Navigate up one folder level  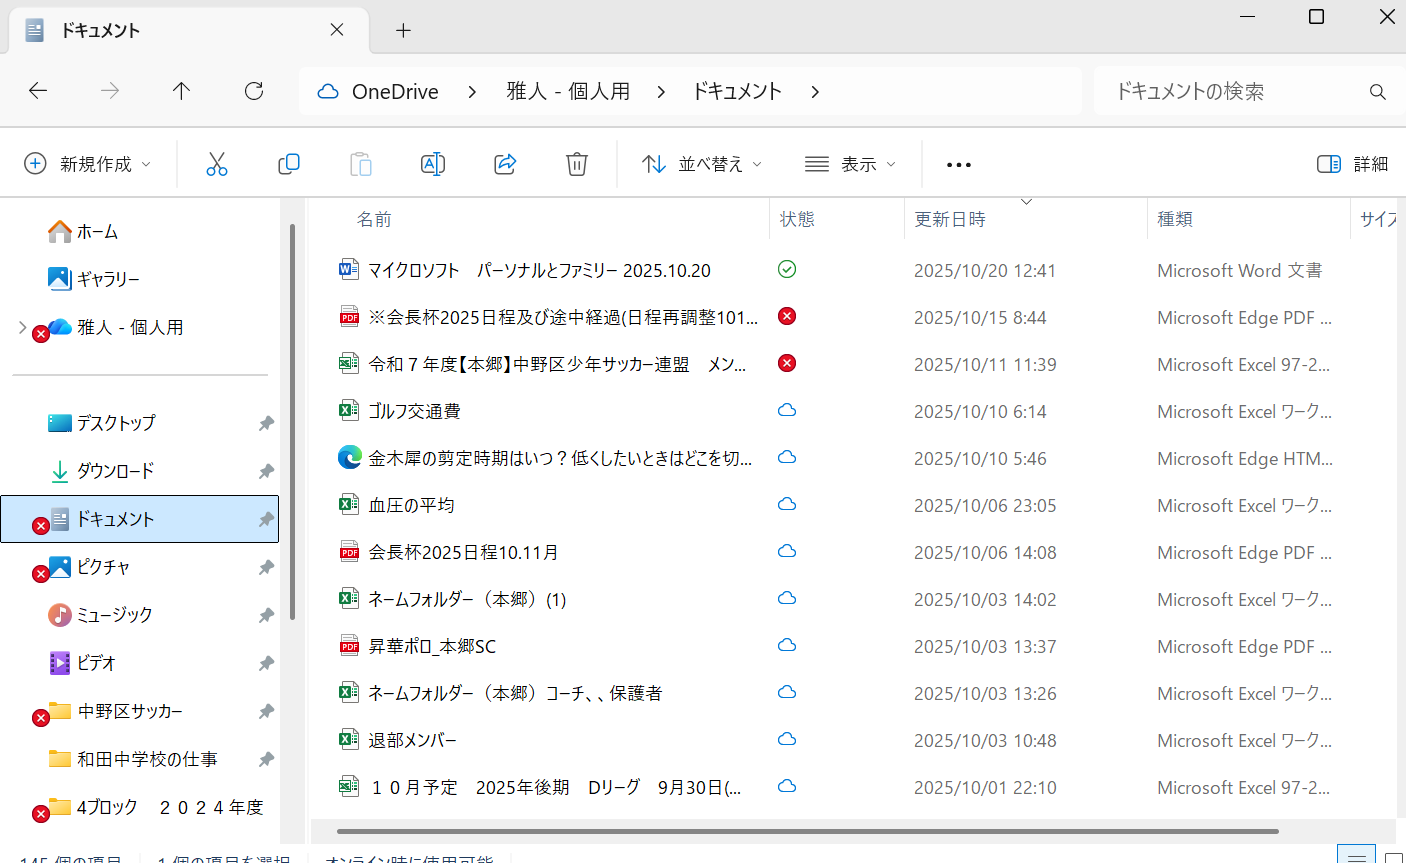(181, 91)
